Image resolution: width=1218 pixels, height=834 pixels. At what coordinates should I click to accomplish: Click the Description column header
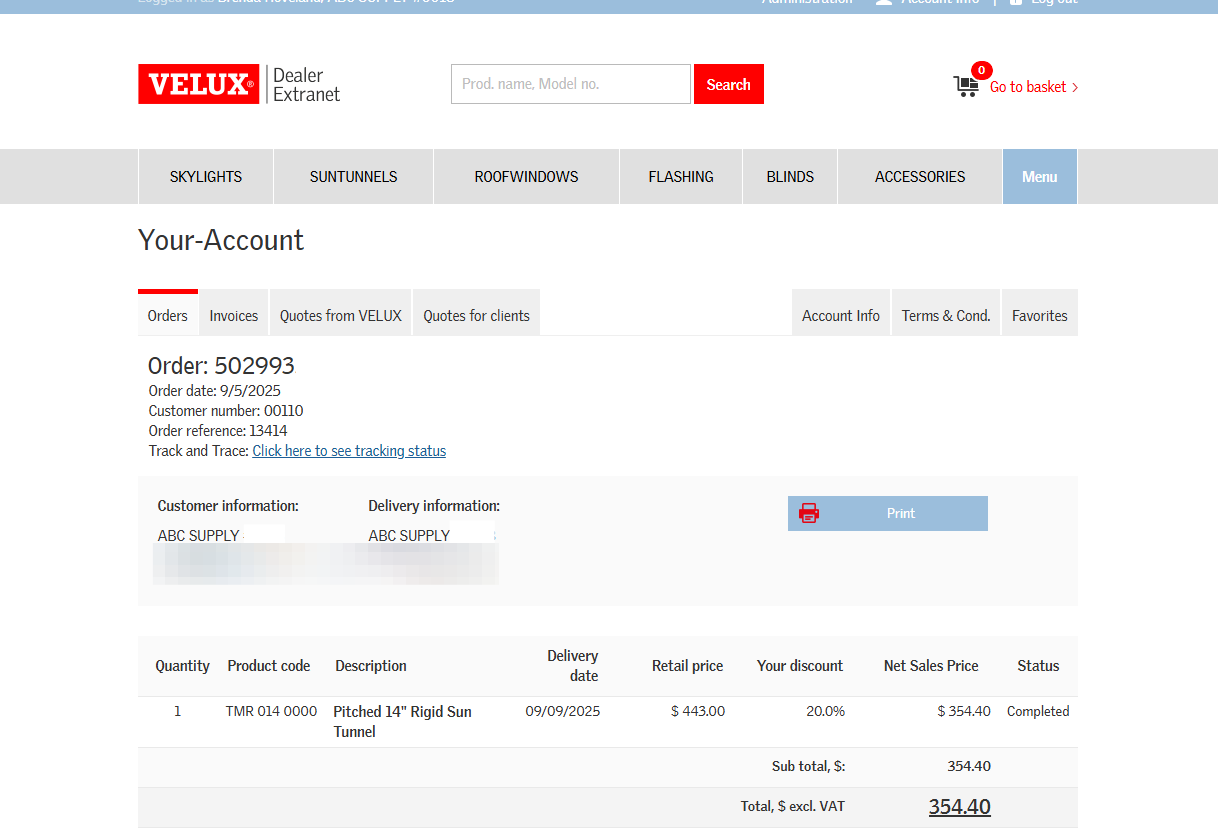pyautogui.click(x=371, y=666)
